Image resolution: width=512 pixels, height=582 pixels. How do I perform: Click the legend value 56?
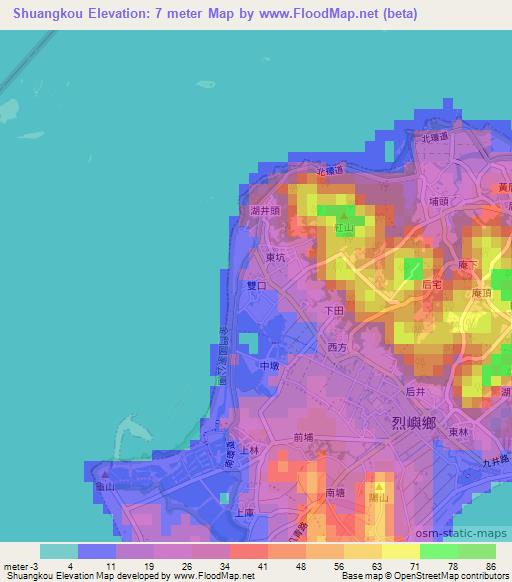point(339,567)
